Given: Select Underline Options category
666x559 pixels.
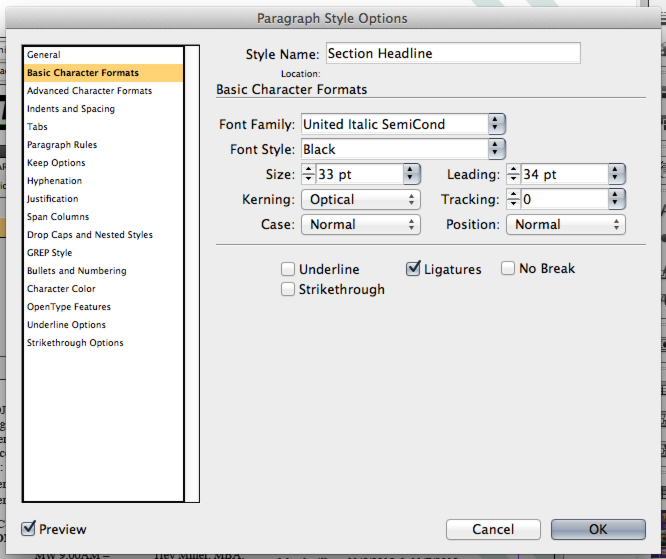Looking at the screenshot, I should point(103,325).
